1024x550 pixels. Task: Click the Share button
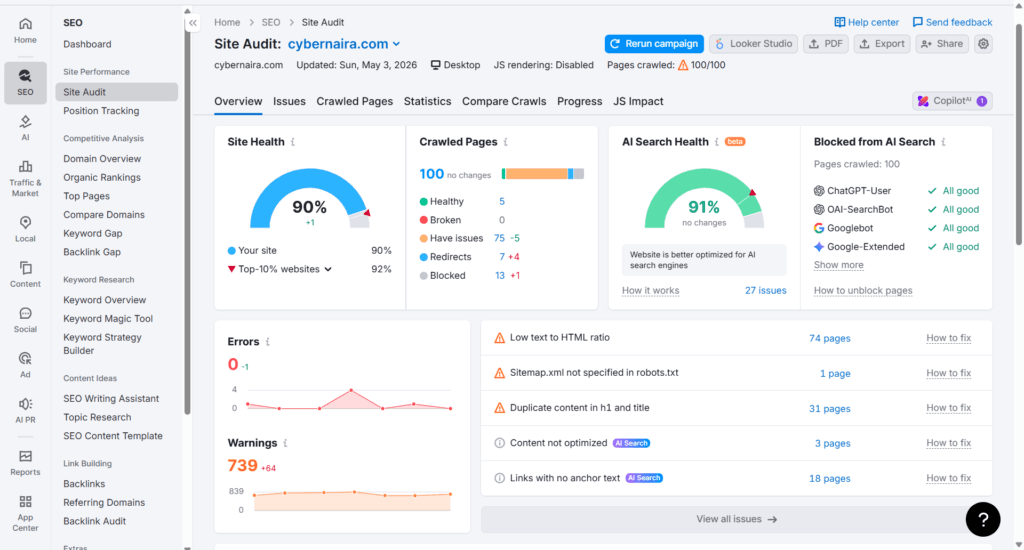942,44
